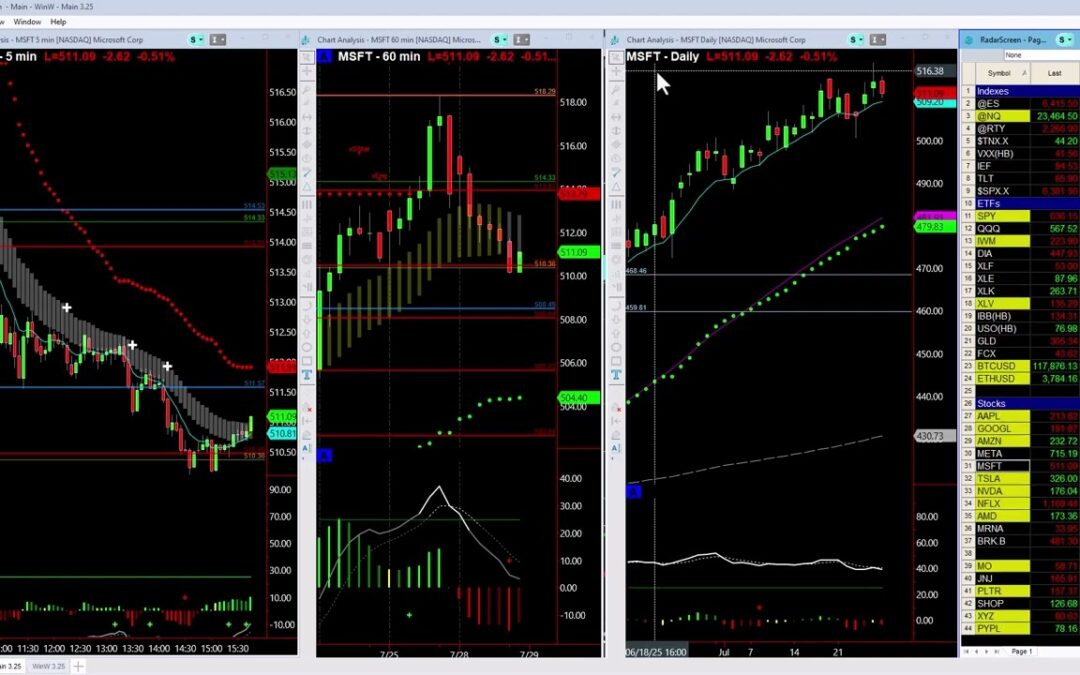Choose the blue trendline tool in the Daily chart toolbar
The height and width of the screenshot is (675, 1080).
pyautogui.click(x=616, y=172)
